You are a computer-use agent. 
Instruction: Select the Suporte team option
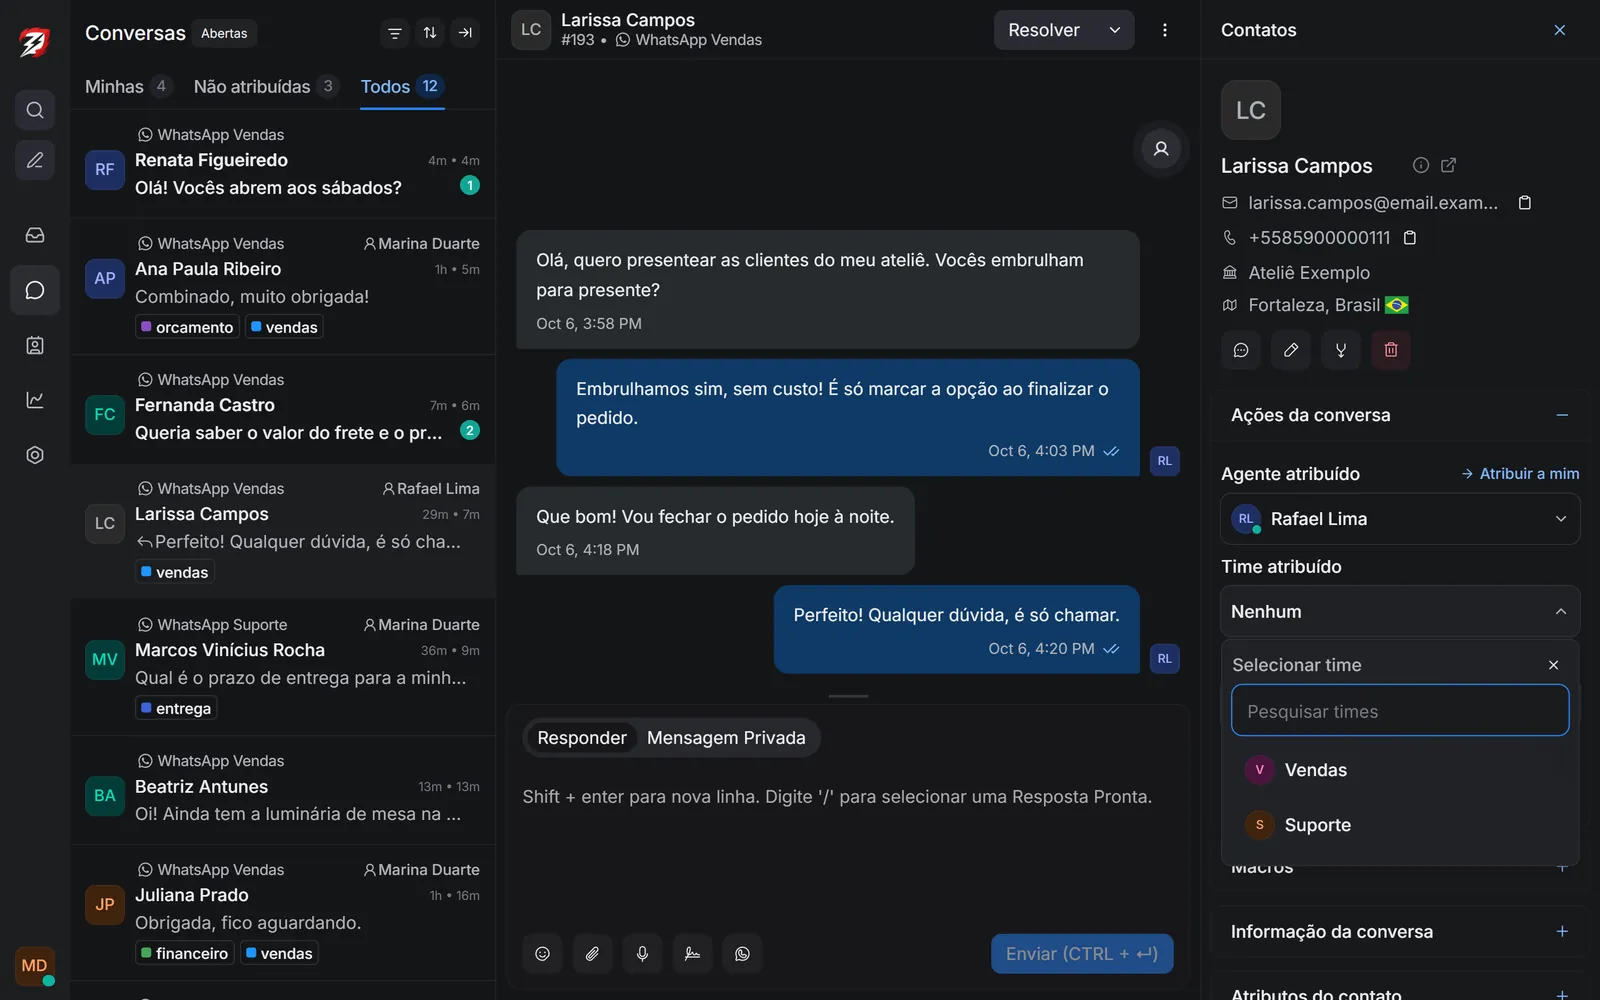pyautogui.click(x=1400, y=825)
